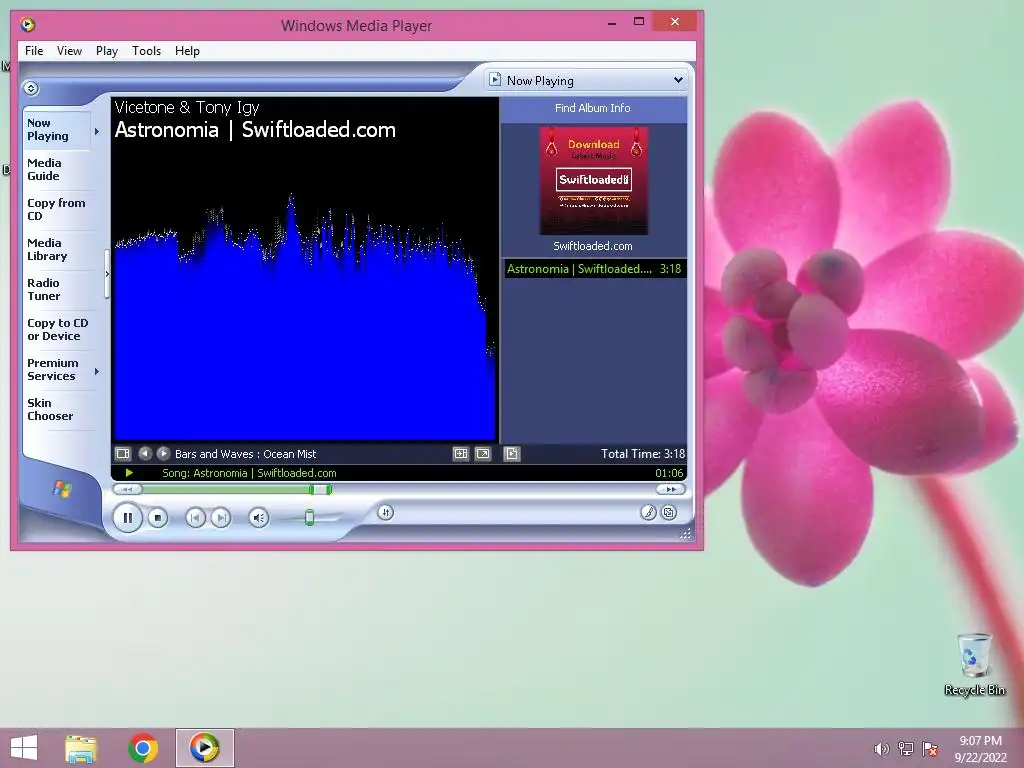Open the Action Center flag icon
This screenshot has width=1024, height=768.
pos(930,749)
